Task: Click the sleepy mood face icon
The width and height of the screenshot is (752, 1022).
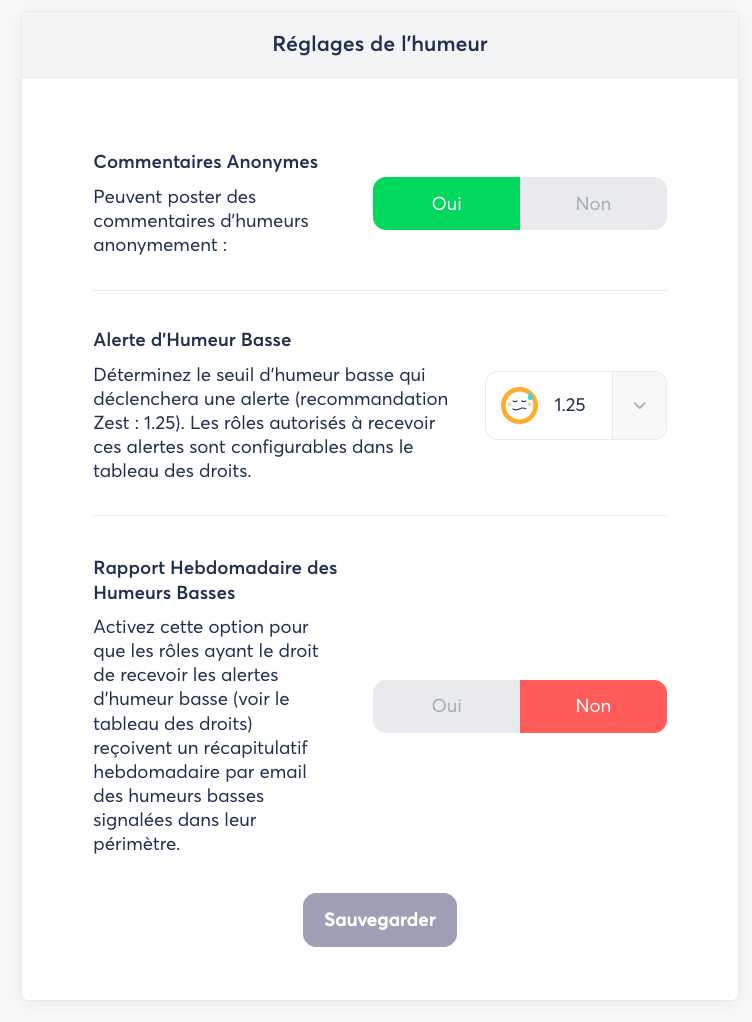Action: (x=519, y=405)
